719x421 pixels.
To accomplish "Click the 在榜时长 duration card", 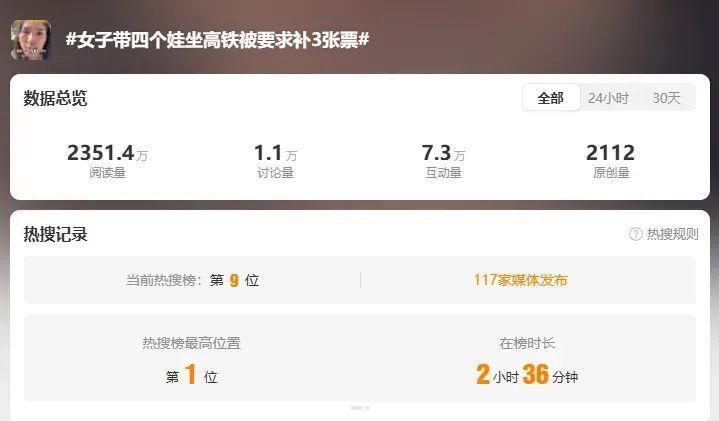I will point(527,358).
